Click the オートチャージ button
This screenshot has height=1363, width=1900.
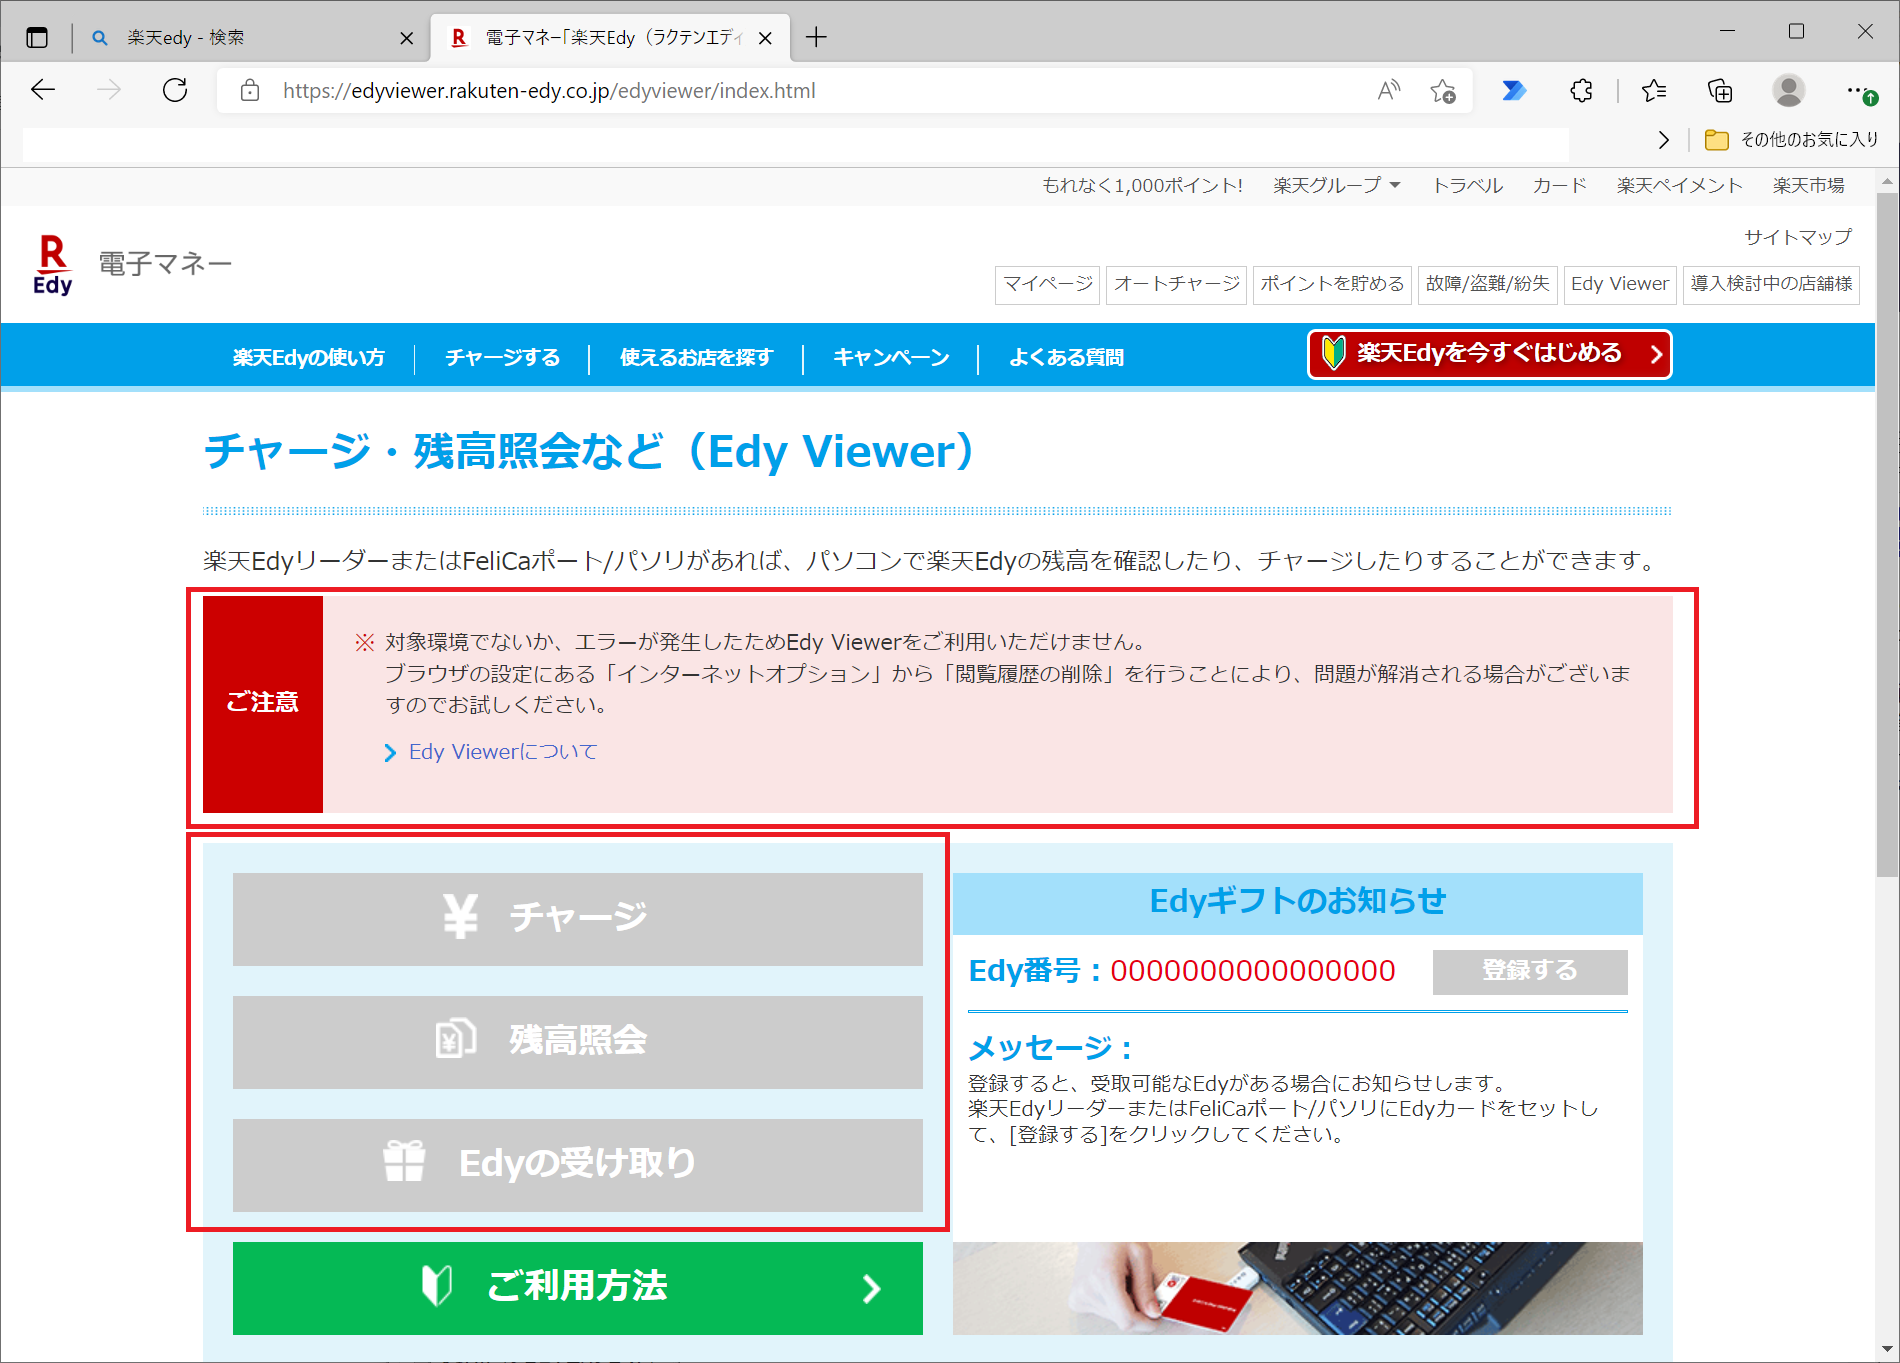1176,284
